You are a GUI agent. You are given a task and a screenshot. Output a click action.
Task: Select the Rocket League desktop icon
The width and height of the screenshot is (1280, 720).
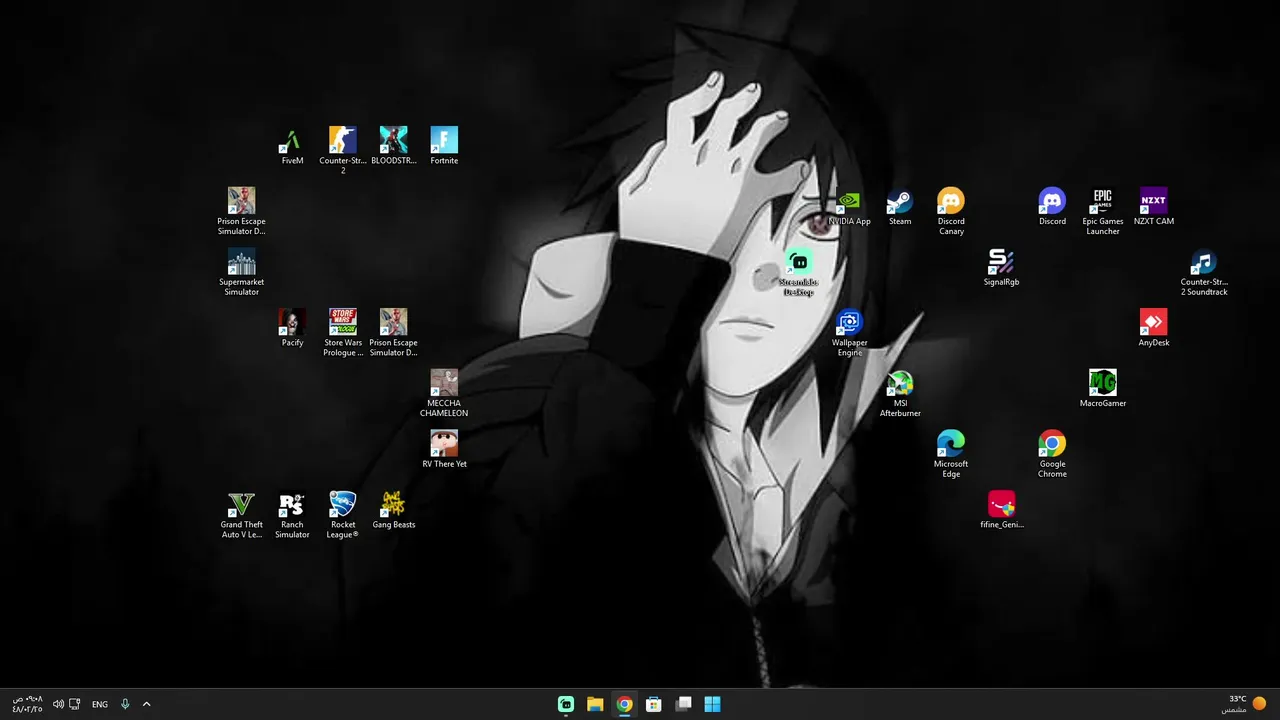(x=343, y=515)
